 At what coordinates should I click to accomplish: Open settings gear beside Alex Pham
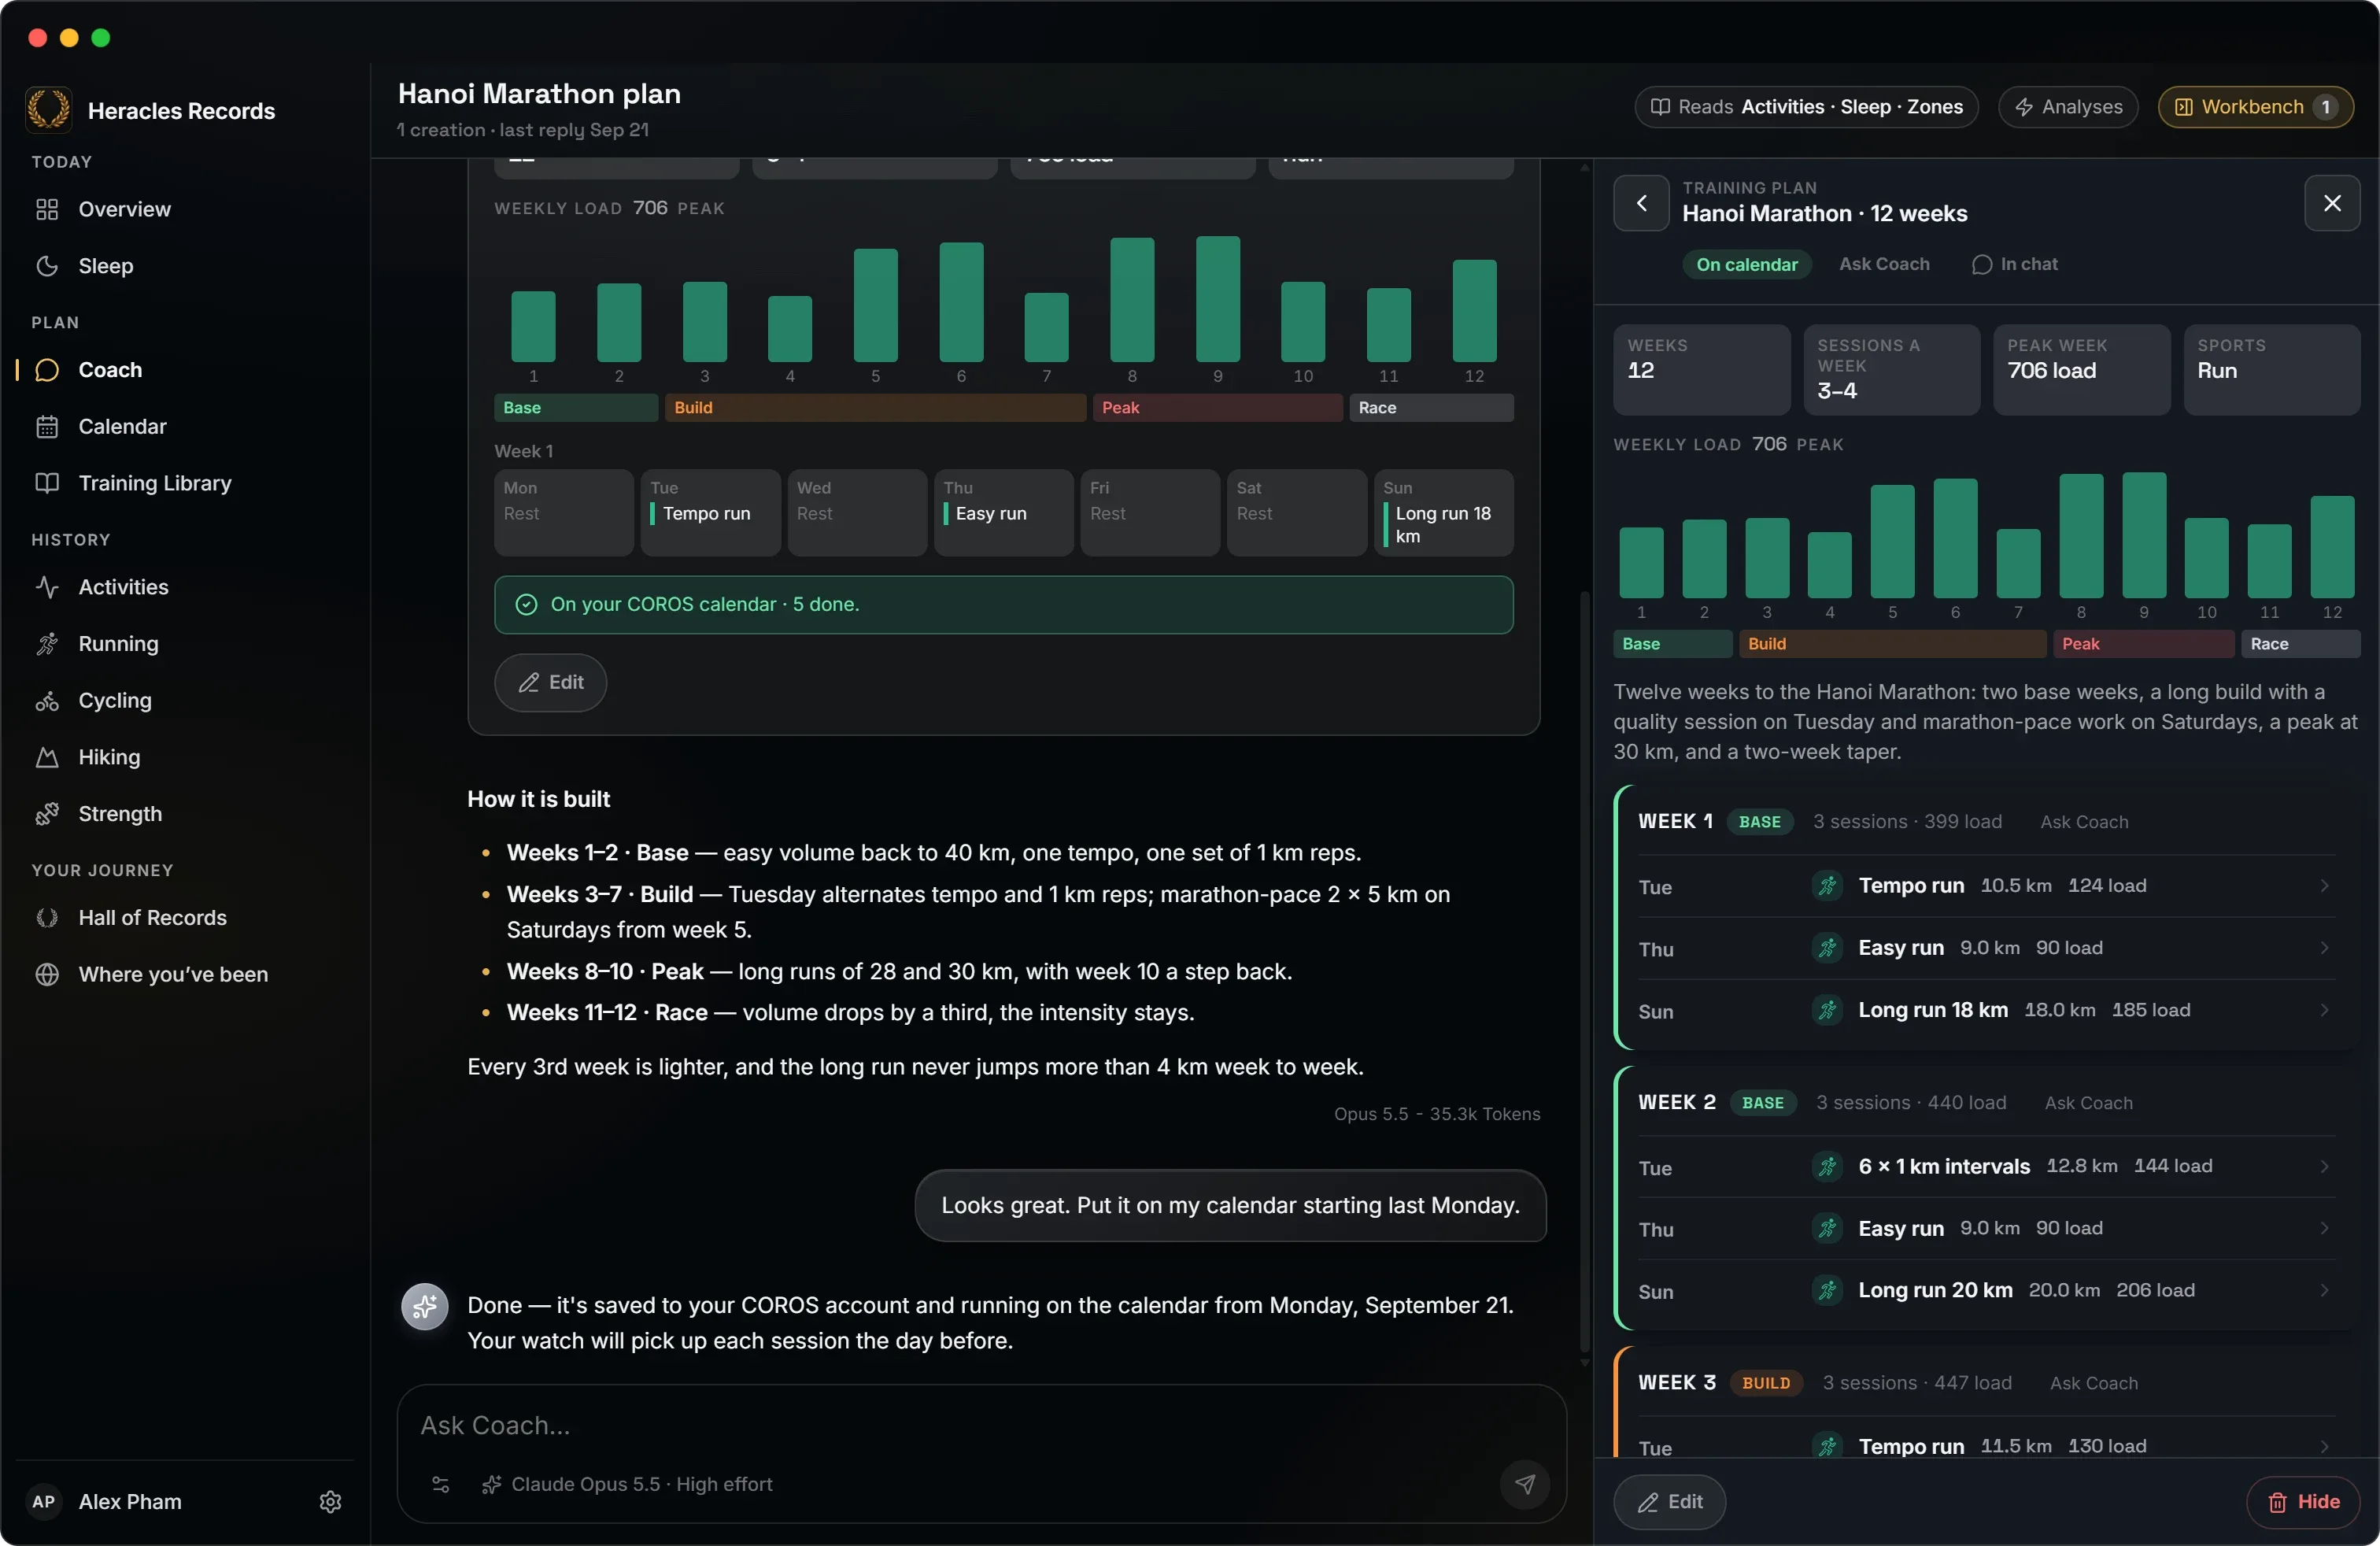[x=330, y=1501]
